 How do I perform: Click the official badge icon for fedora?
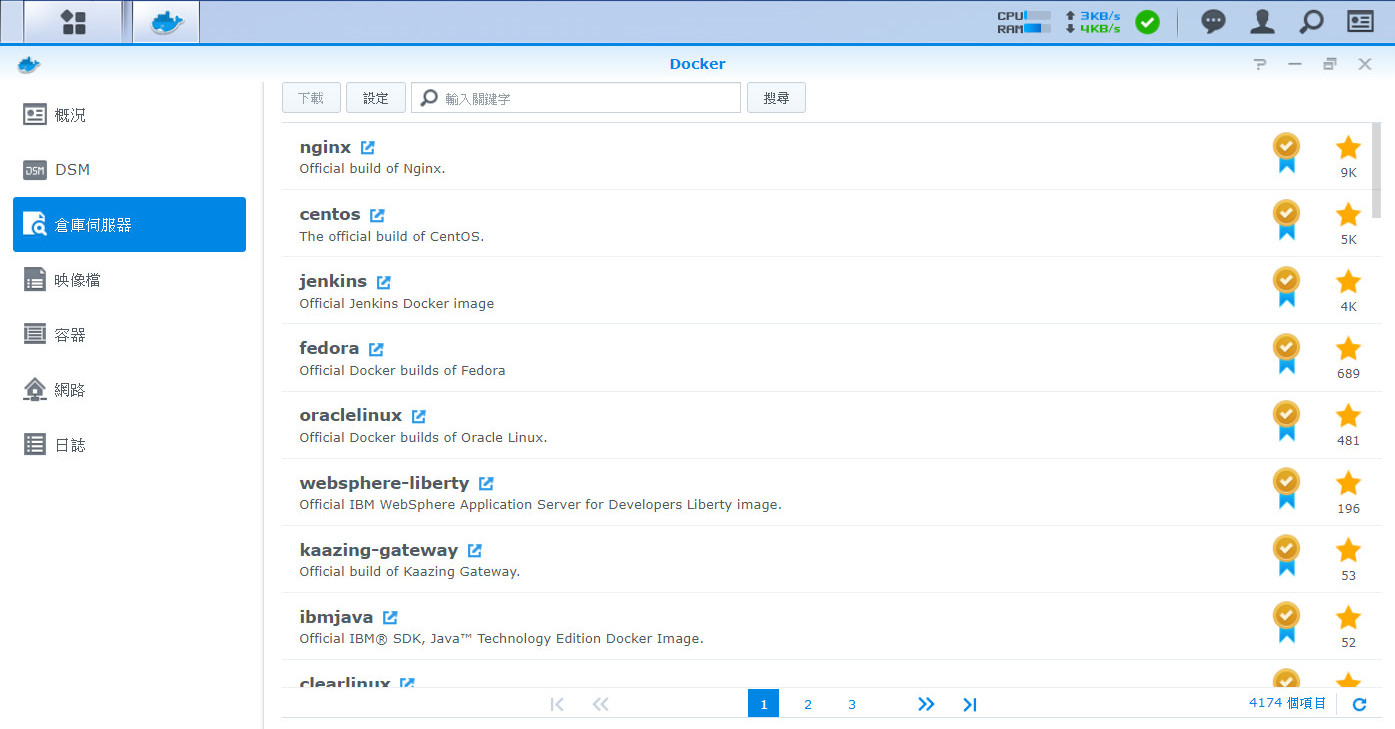[x=1286, y=354]
